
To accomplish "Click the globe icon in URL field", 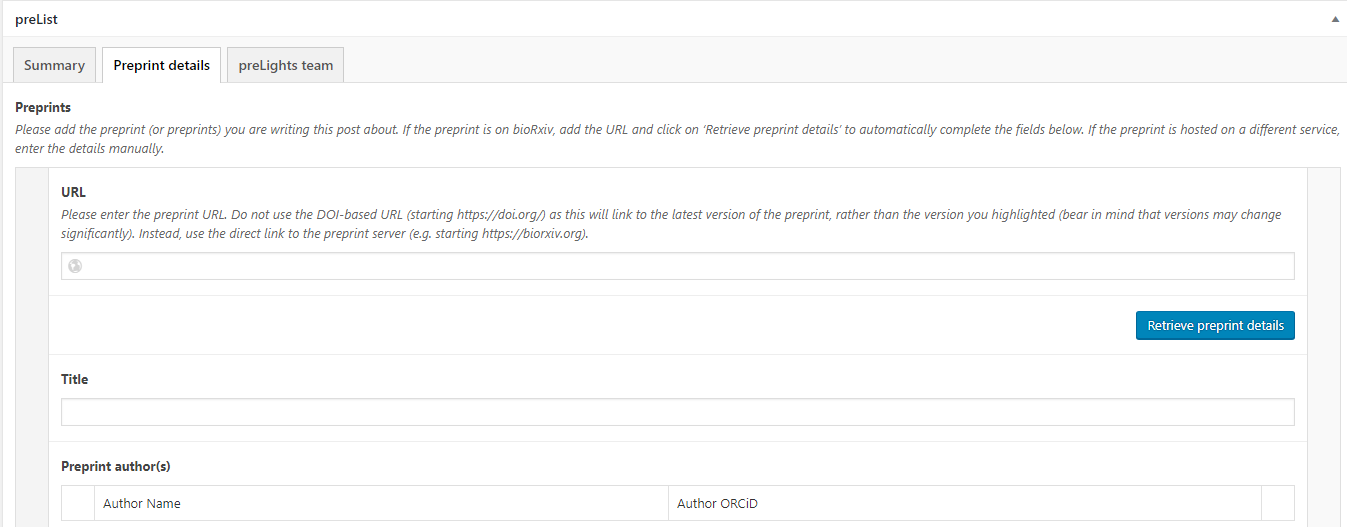I will point(75,266).
